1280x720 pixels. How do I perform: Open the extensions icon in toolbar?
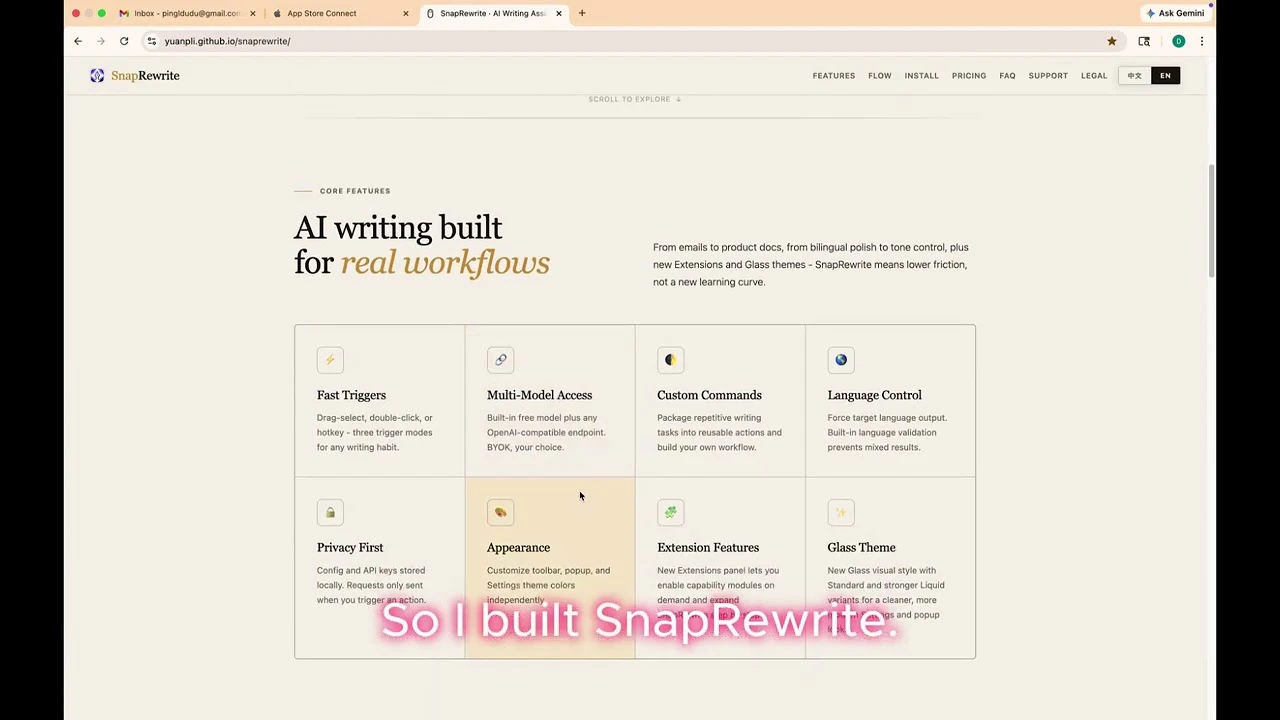pos(1144,41)
